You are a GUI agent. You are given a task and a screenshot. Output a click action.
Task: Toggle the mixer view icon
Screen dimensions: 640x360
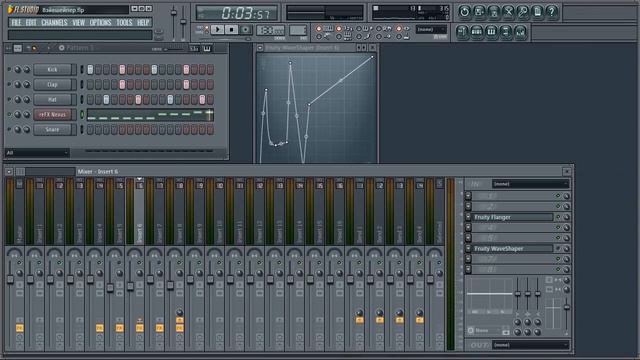(520, 32)
